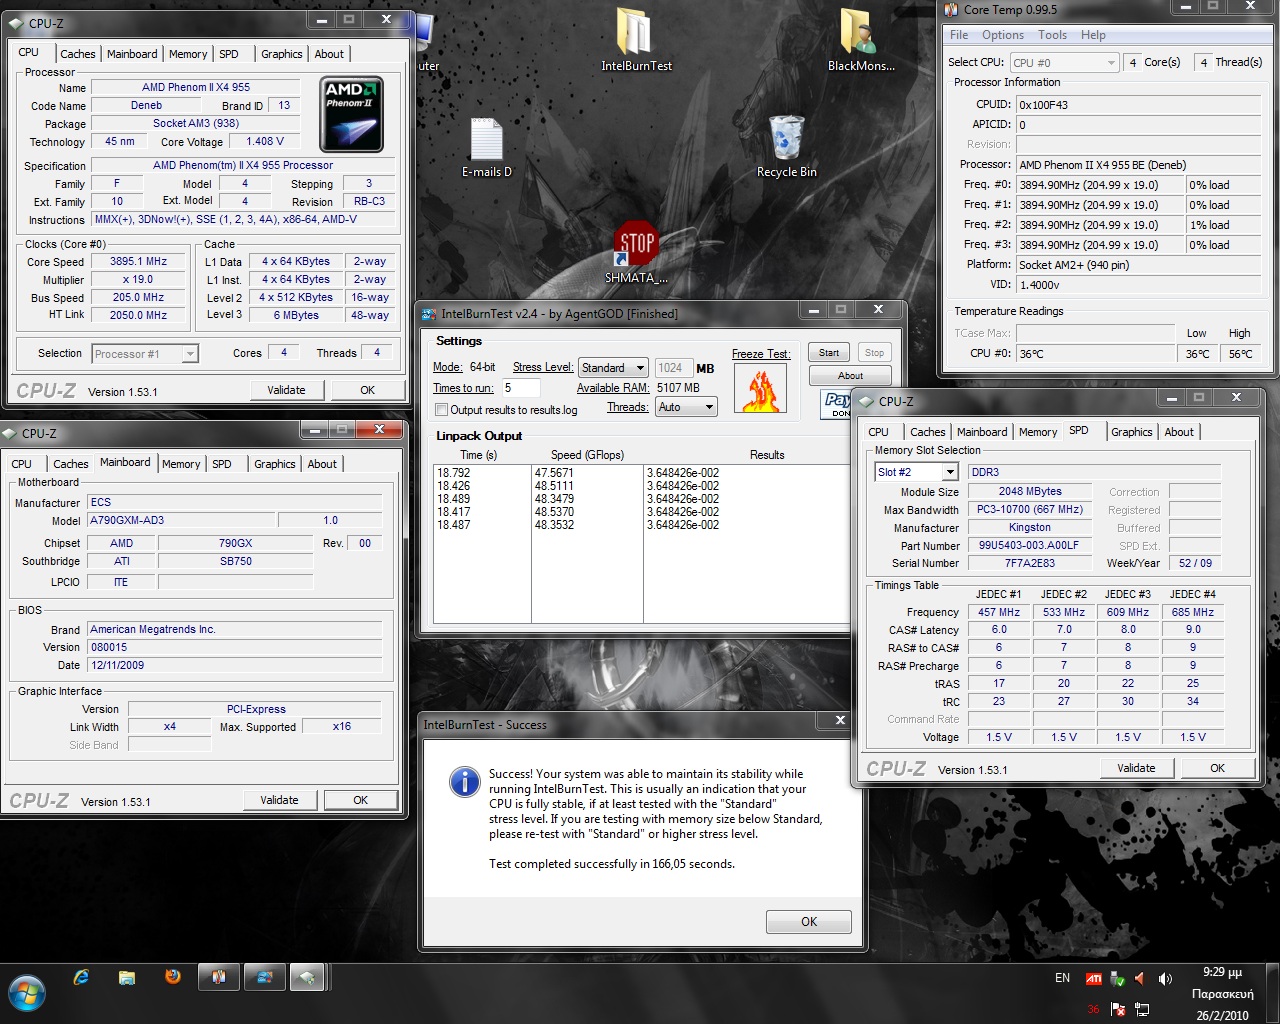
Task: Click the network tray icon beside the flag
Action: pos(1142,1009)
